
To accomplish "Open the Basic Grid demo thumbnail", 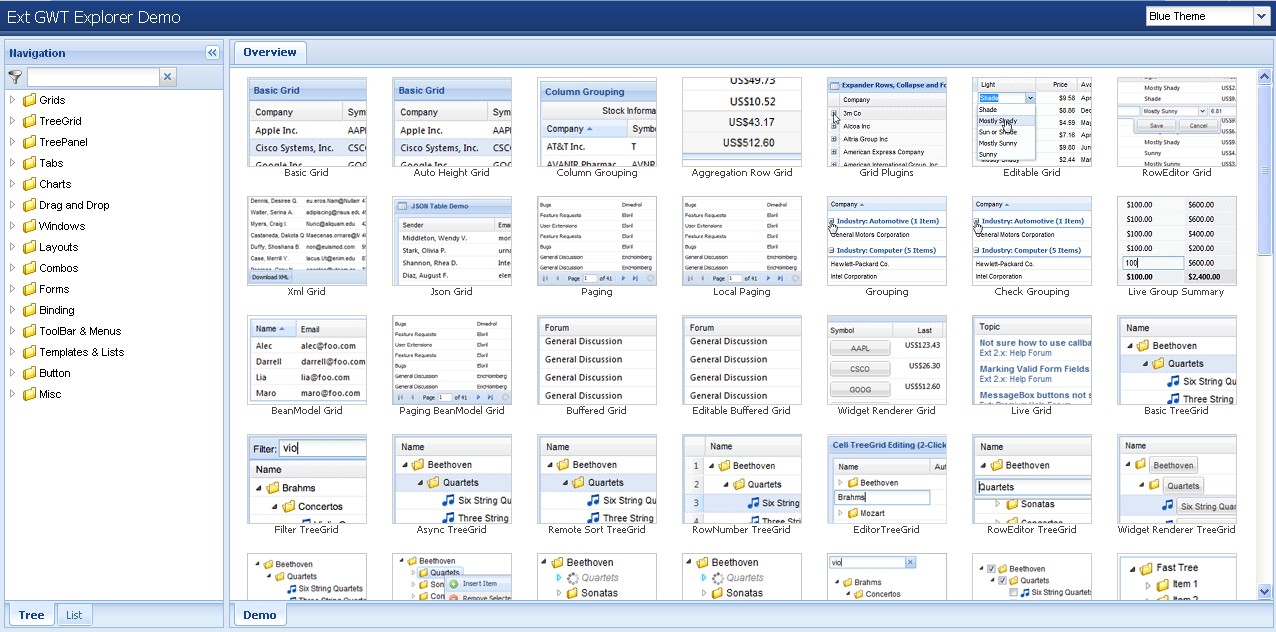I will point(306,122).
